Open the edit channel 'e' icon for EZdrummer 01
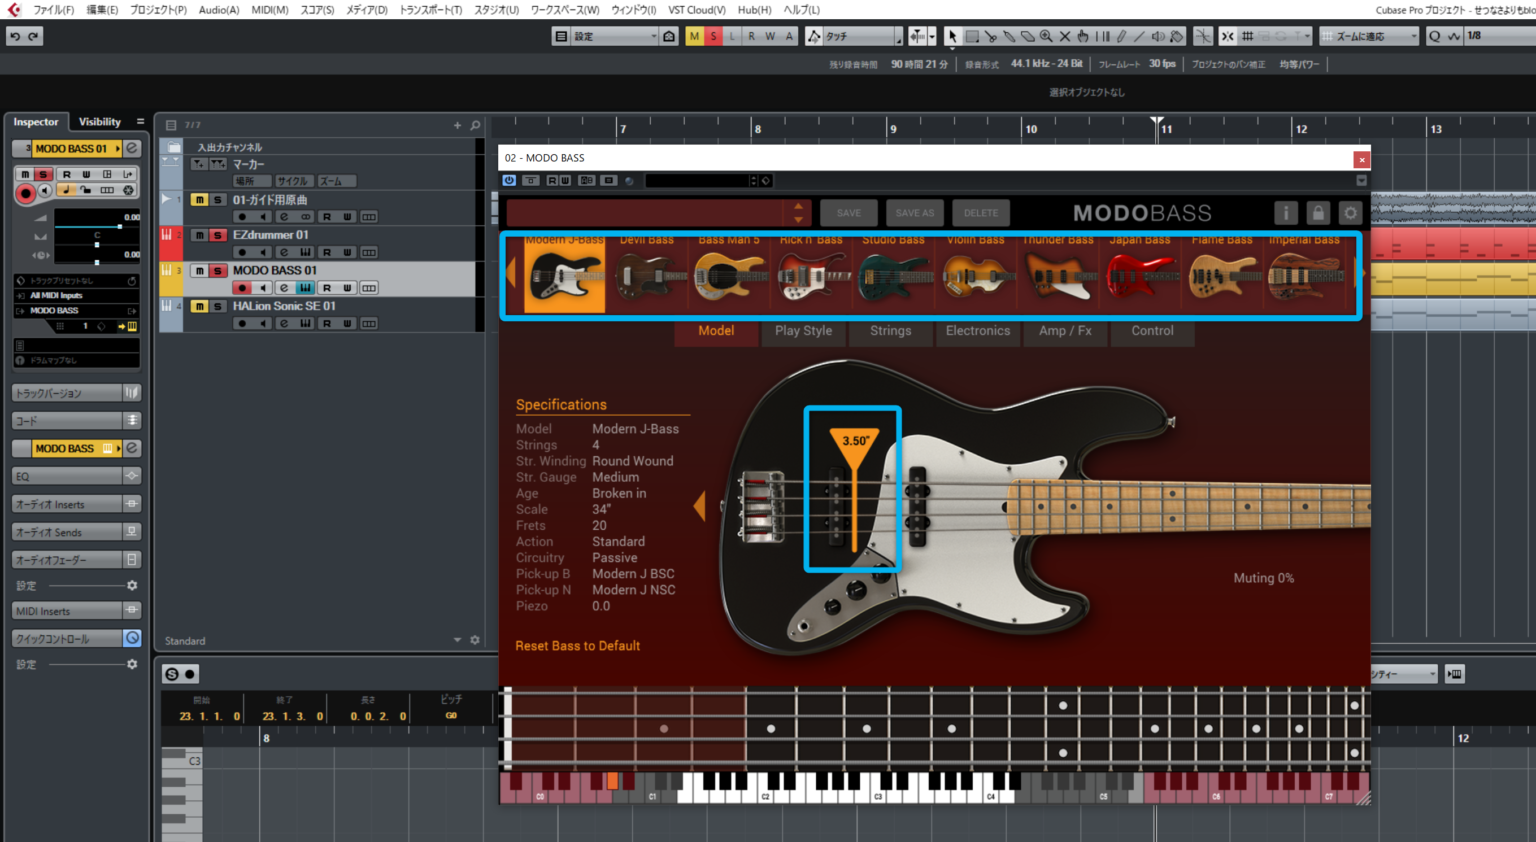 tap(283, 252)
